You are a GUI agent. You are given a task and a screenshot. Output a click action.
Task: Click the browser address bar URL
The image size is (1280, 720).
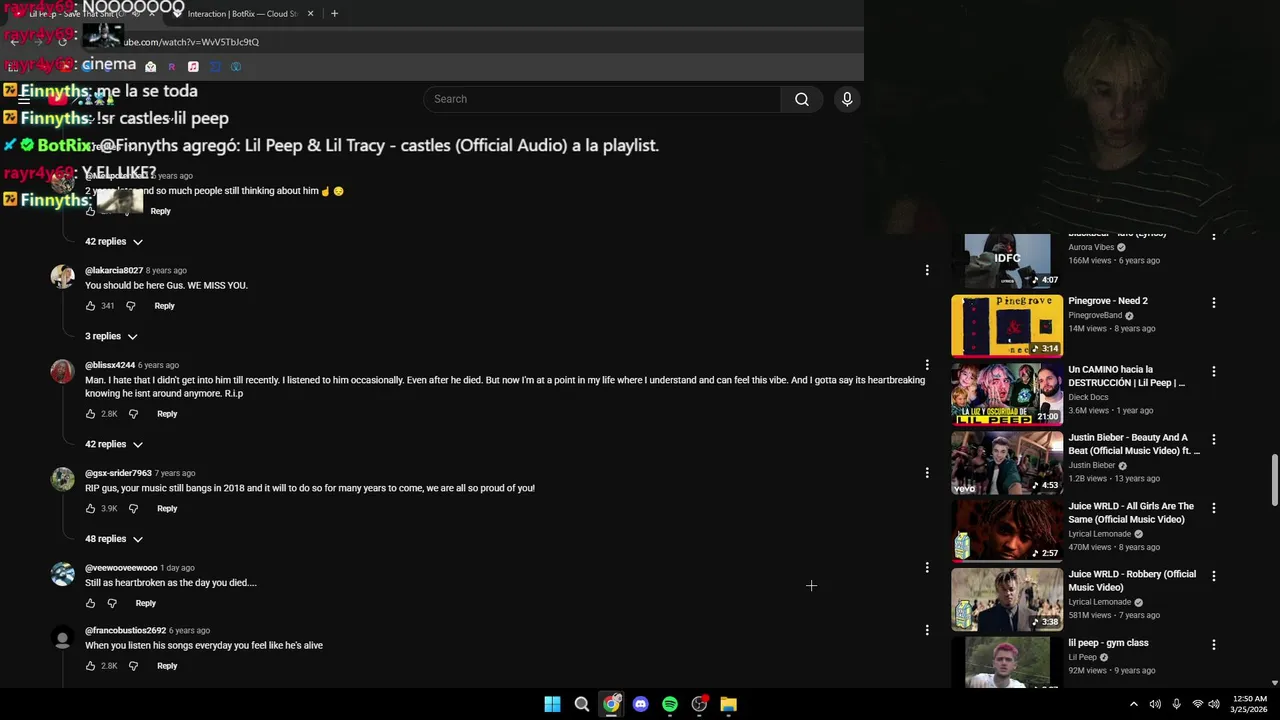click(x=190, y=42)
